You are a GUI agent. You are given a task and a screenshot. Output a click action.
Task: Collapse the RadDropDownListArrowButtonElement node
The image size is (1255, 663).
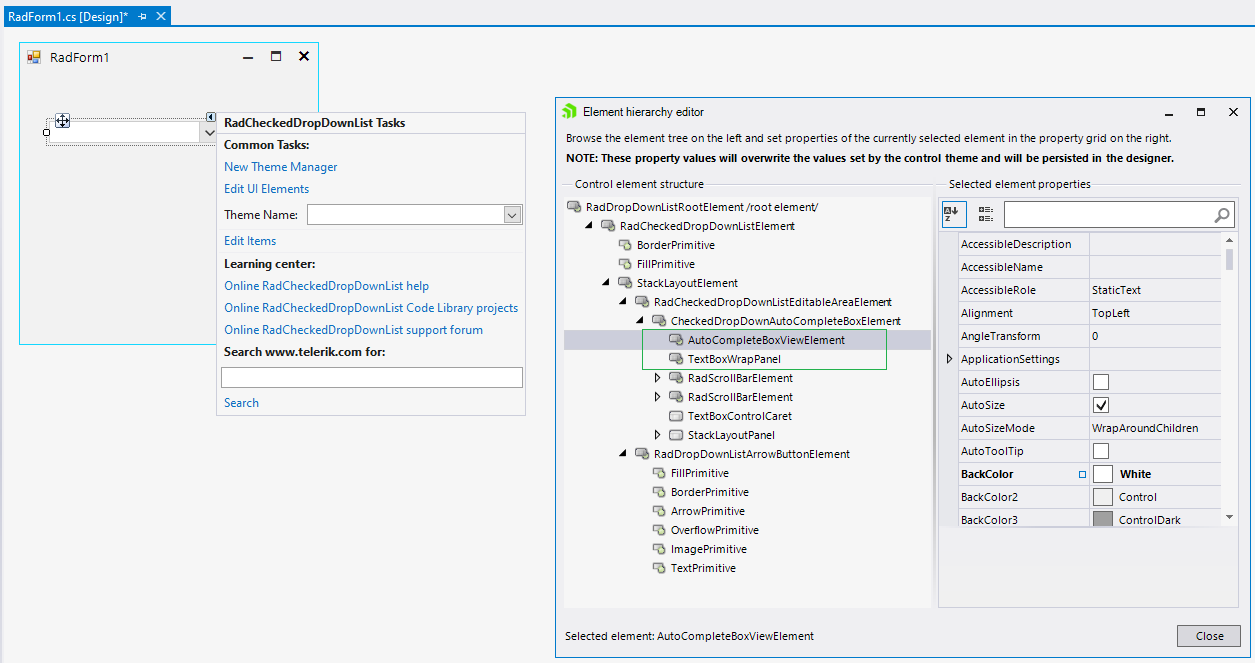pos(624,454)
